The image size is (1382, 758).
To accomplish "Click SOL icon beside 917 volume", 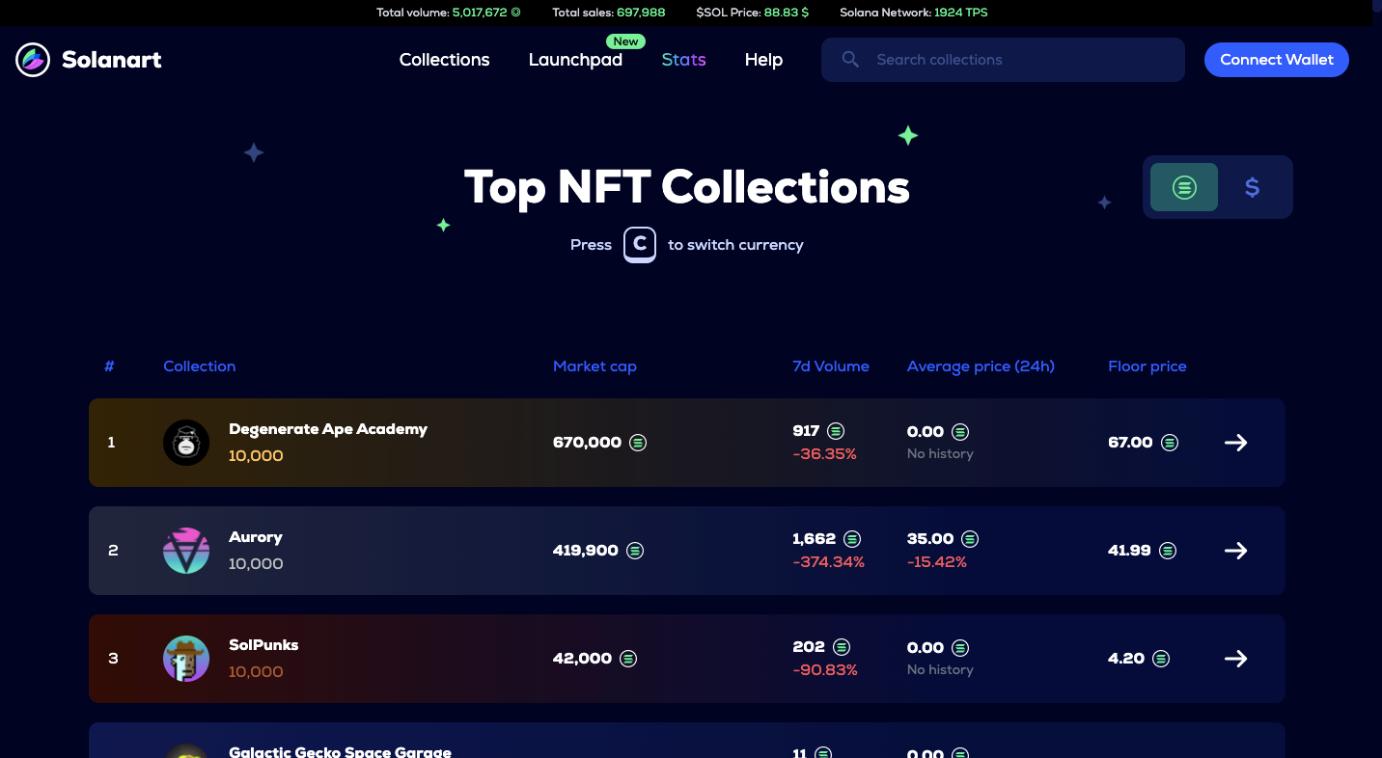I will (x=836, y=431).
